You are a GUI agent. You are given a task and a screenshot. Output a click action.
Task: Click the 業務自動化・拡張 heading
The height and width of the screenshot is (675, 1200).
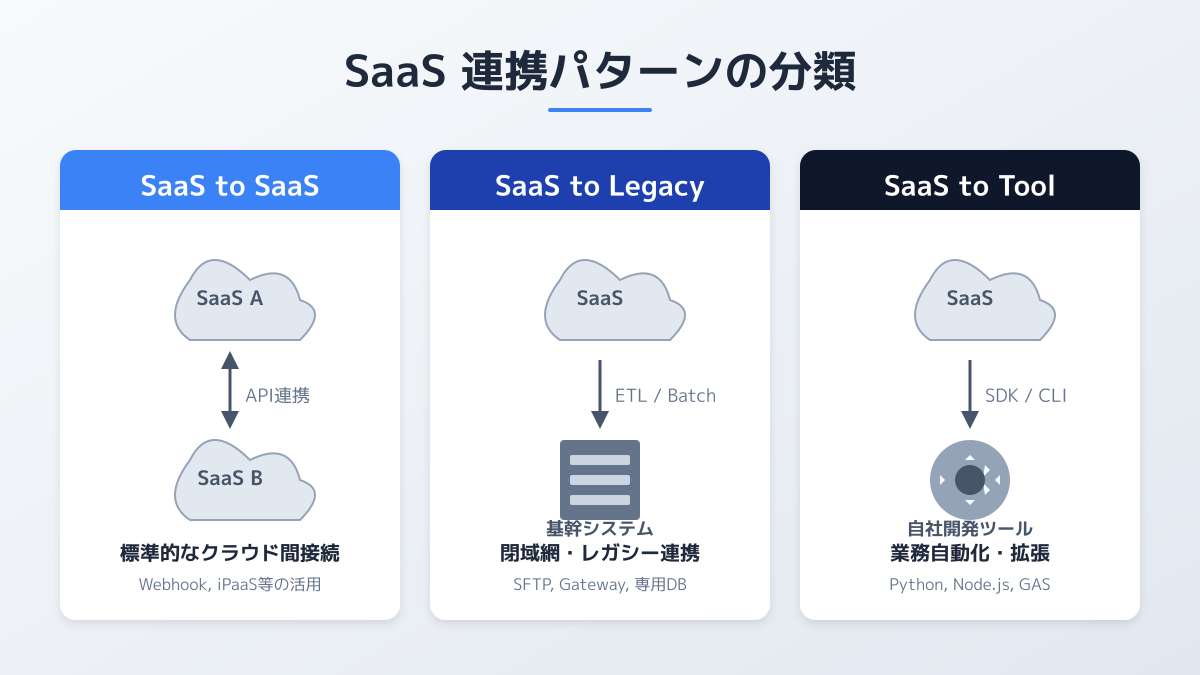[x=970, y=553]
